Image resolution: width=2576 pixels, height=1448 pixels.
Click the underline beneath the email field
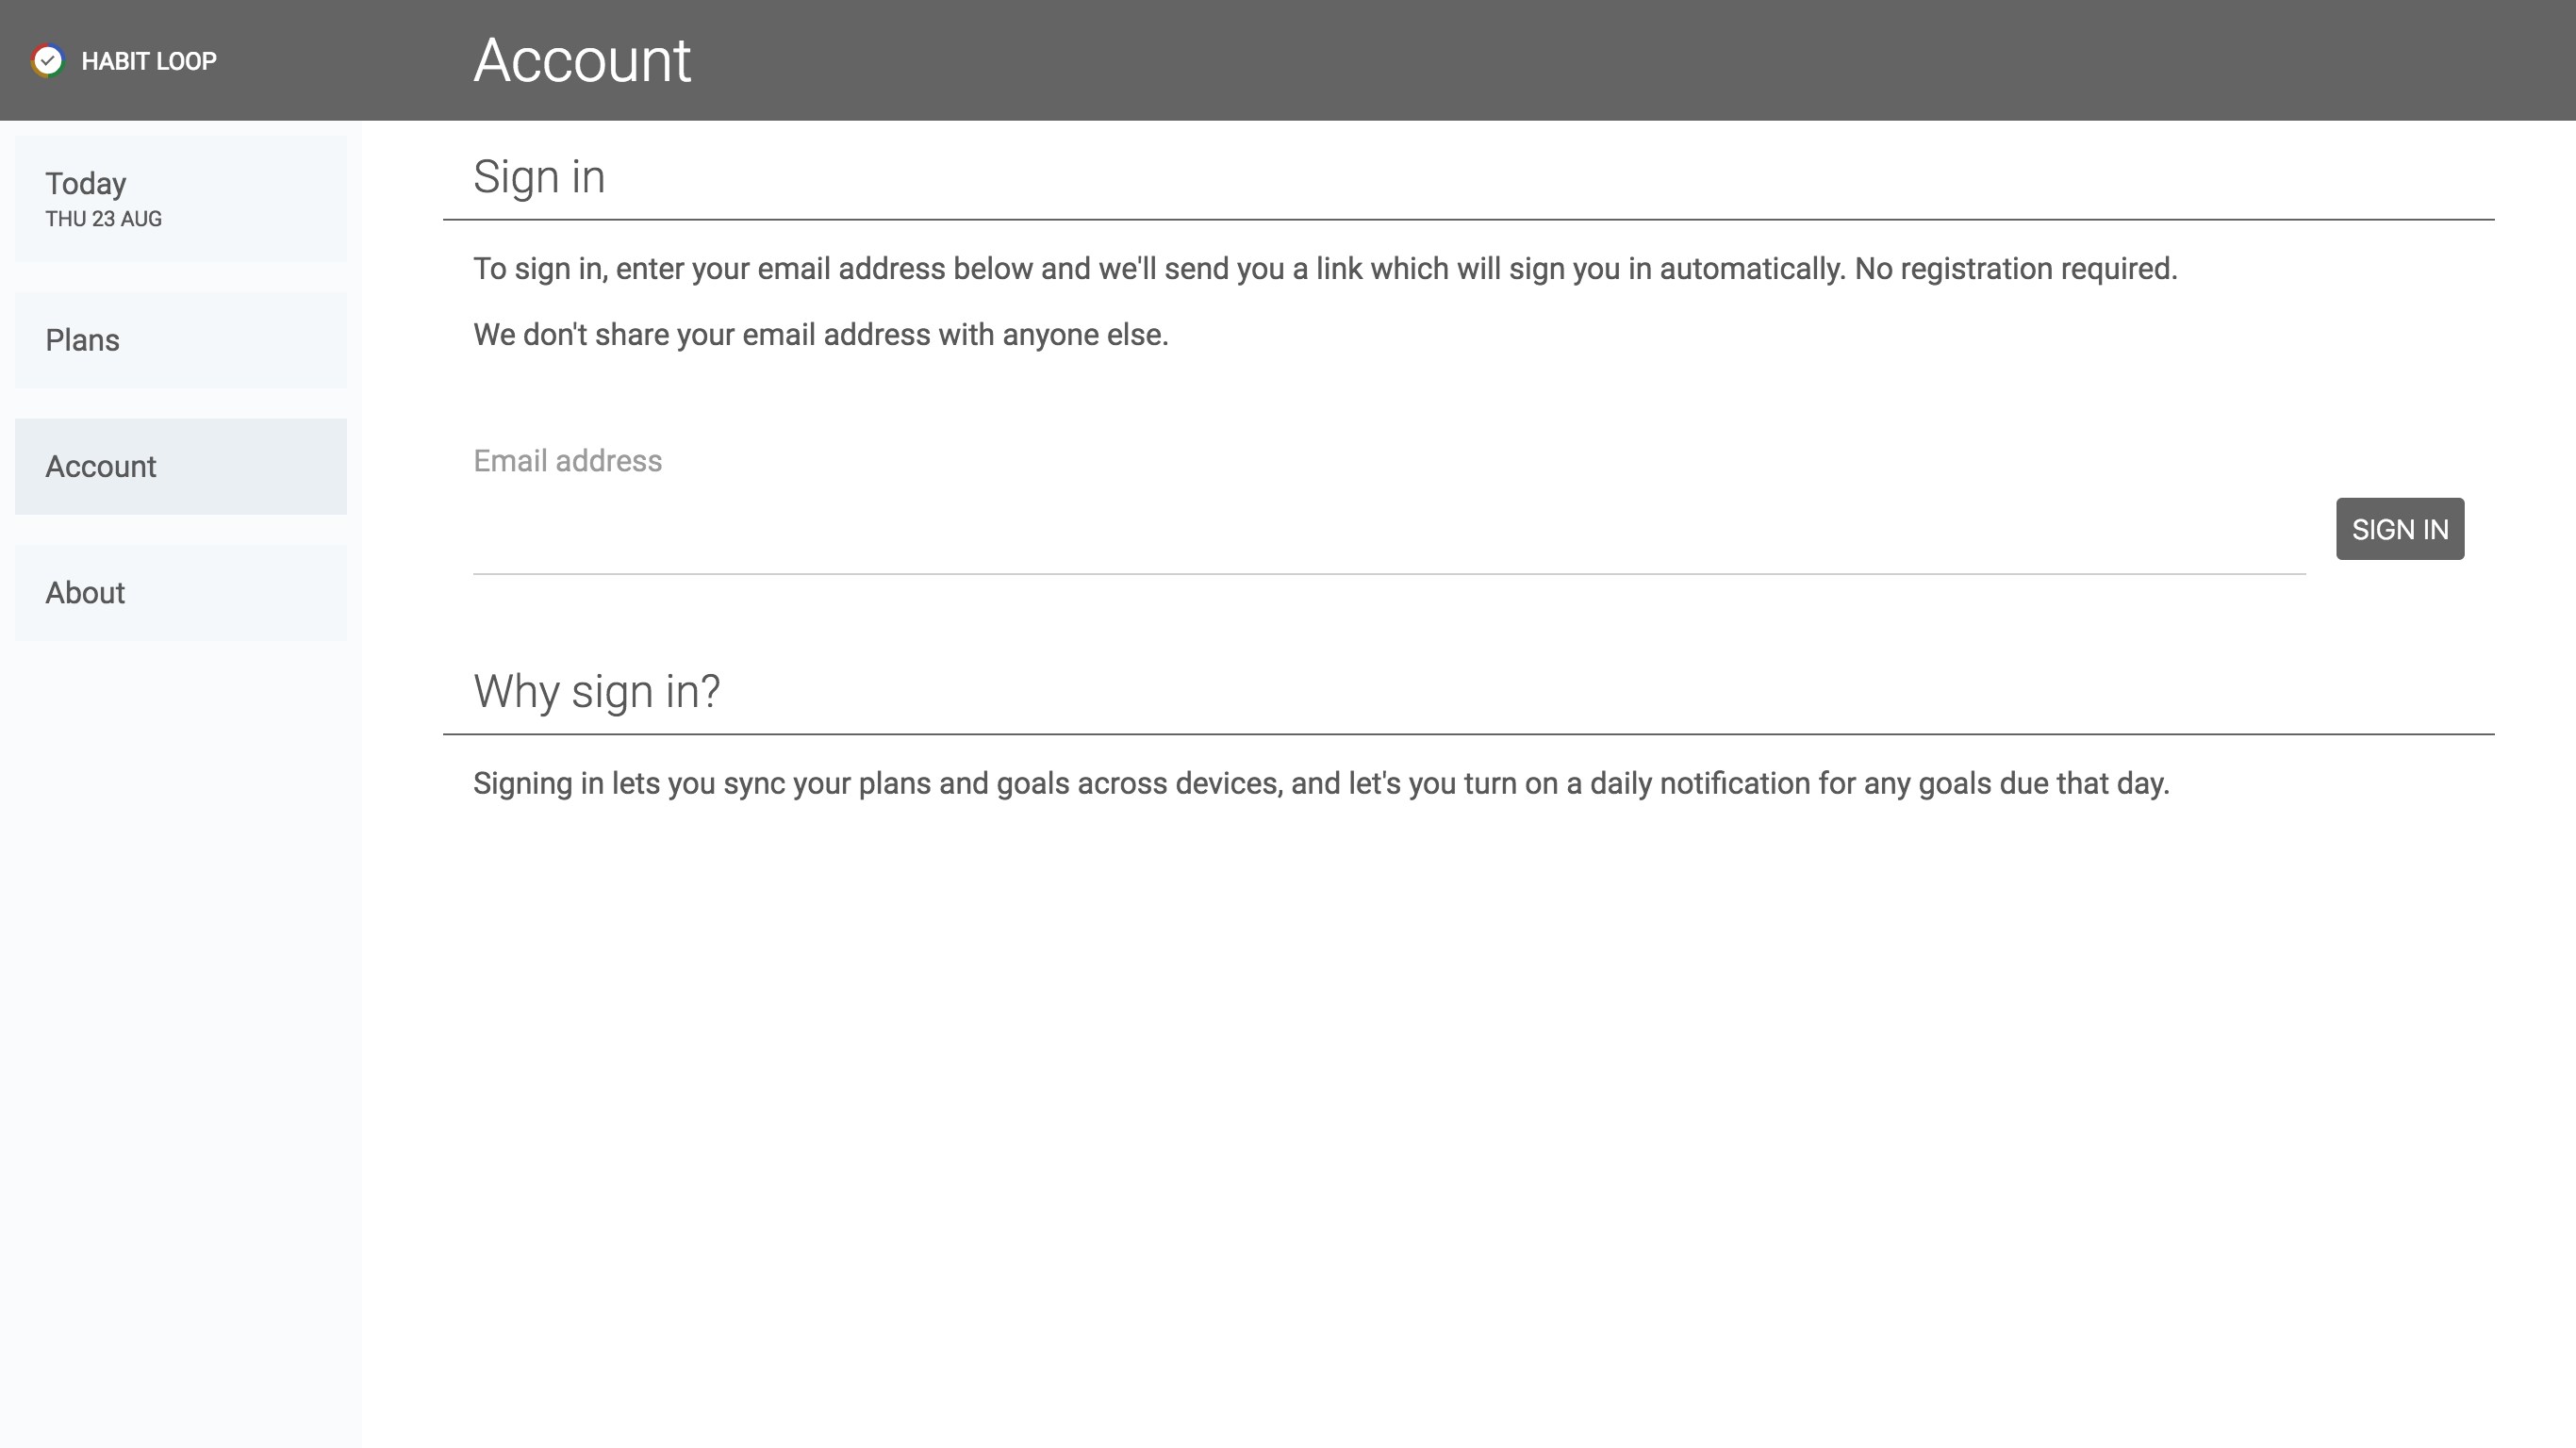[x=1388, y=574]
